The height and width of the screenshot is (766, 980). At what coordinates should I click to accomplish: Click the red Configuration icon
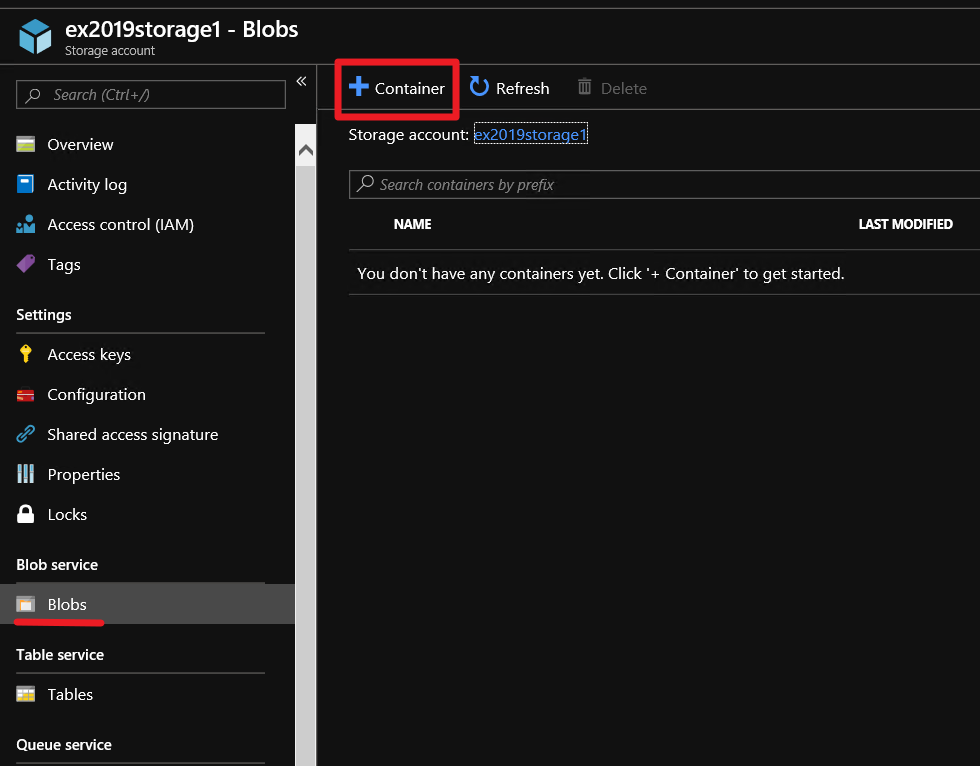(x=26, y=395)
